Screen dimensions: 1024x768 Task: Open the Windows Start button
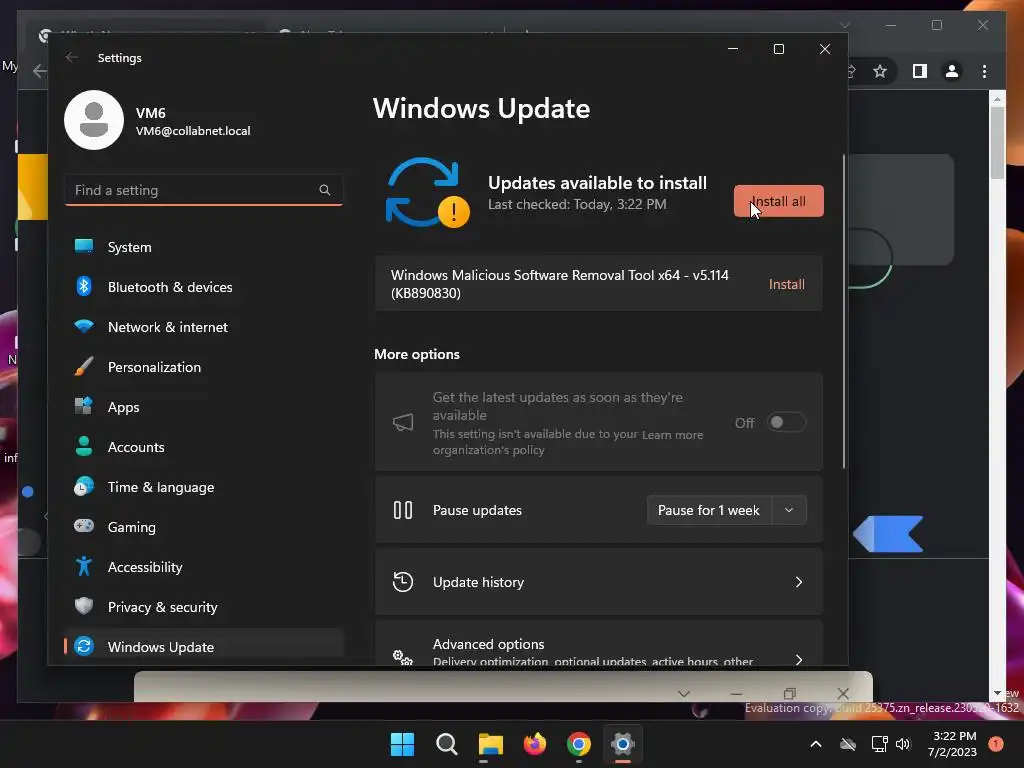[402, 744]
